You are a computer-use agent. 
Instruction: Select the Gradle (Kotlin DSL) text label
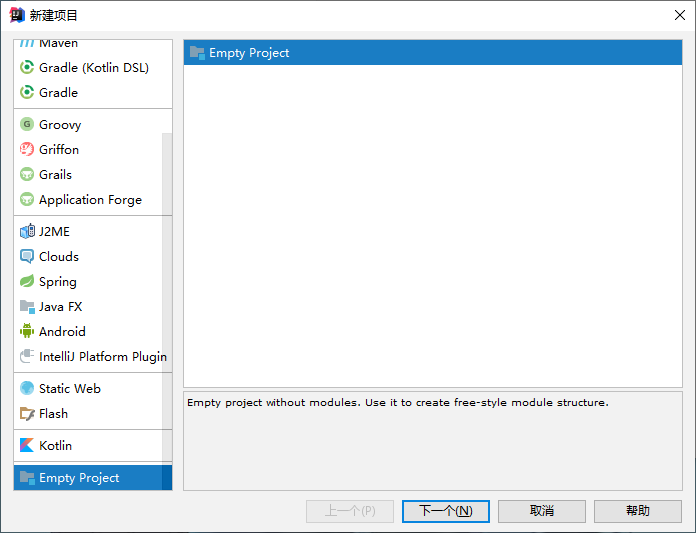[94, 68]
